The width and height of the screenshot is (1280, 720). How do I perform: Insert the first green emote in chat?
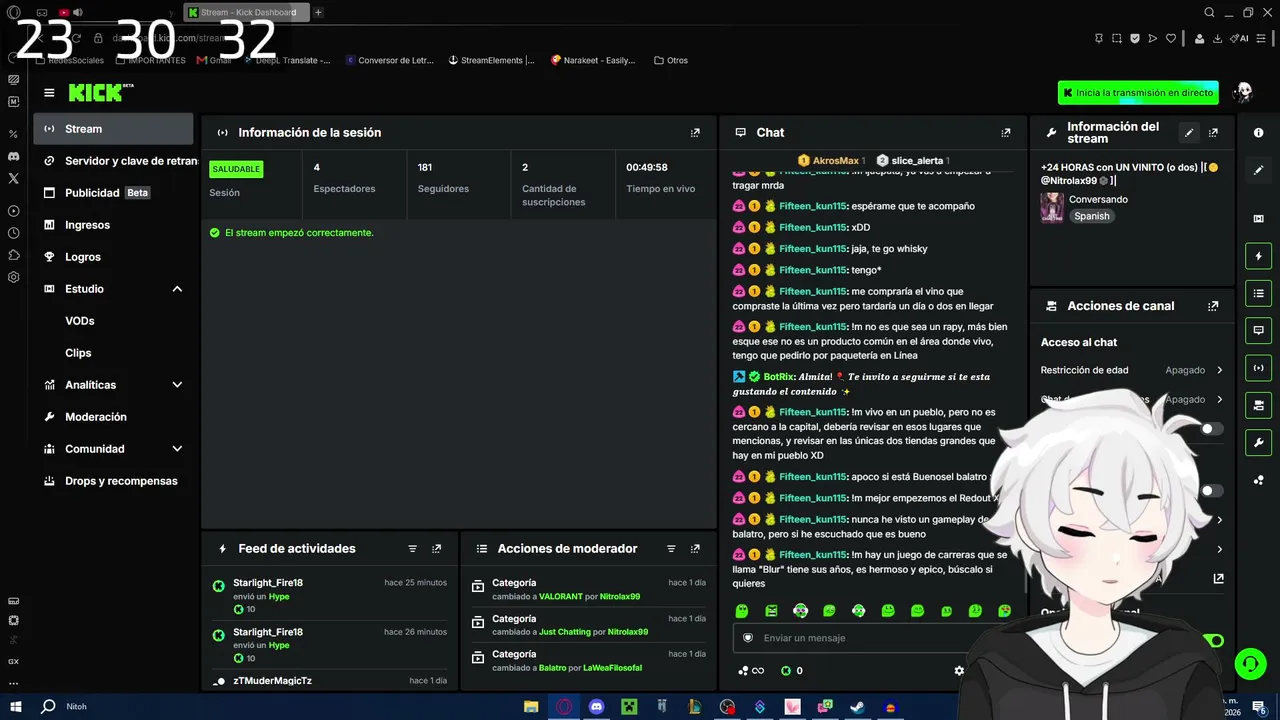coord(742,611)
